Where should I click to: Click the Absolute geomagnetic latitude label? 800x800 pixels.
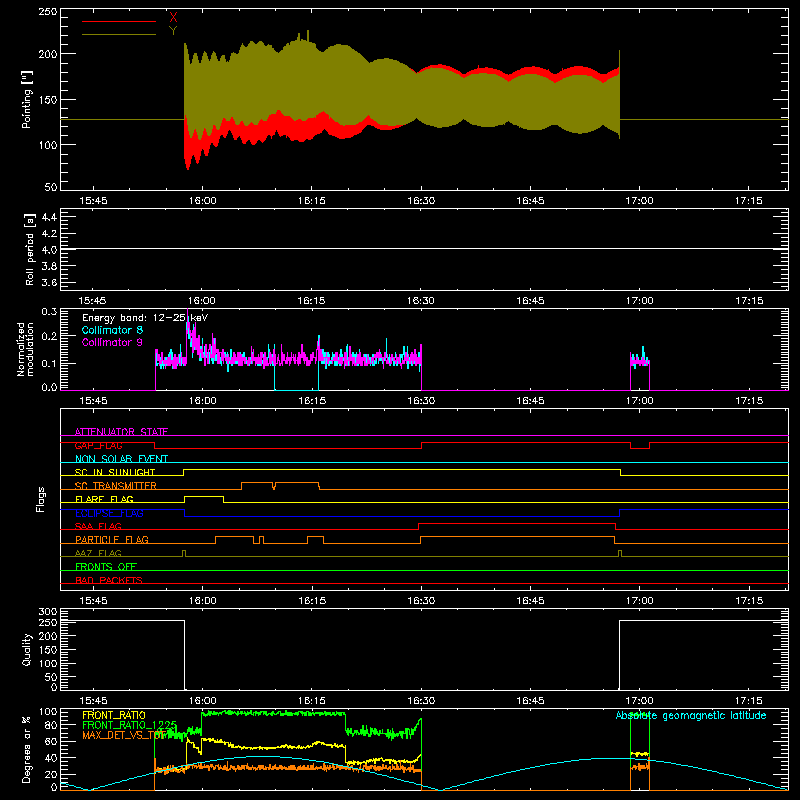691,715
